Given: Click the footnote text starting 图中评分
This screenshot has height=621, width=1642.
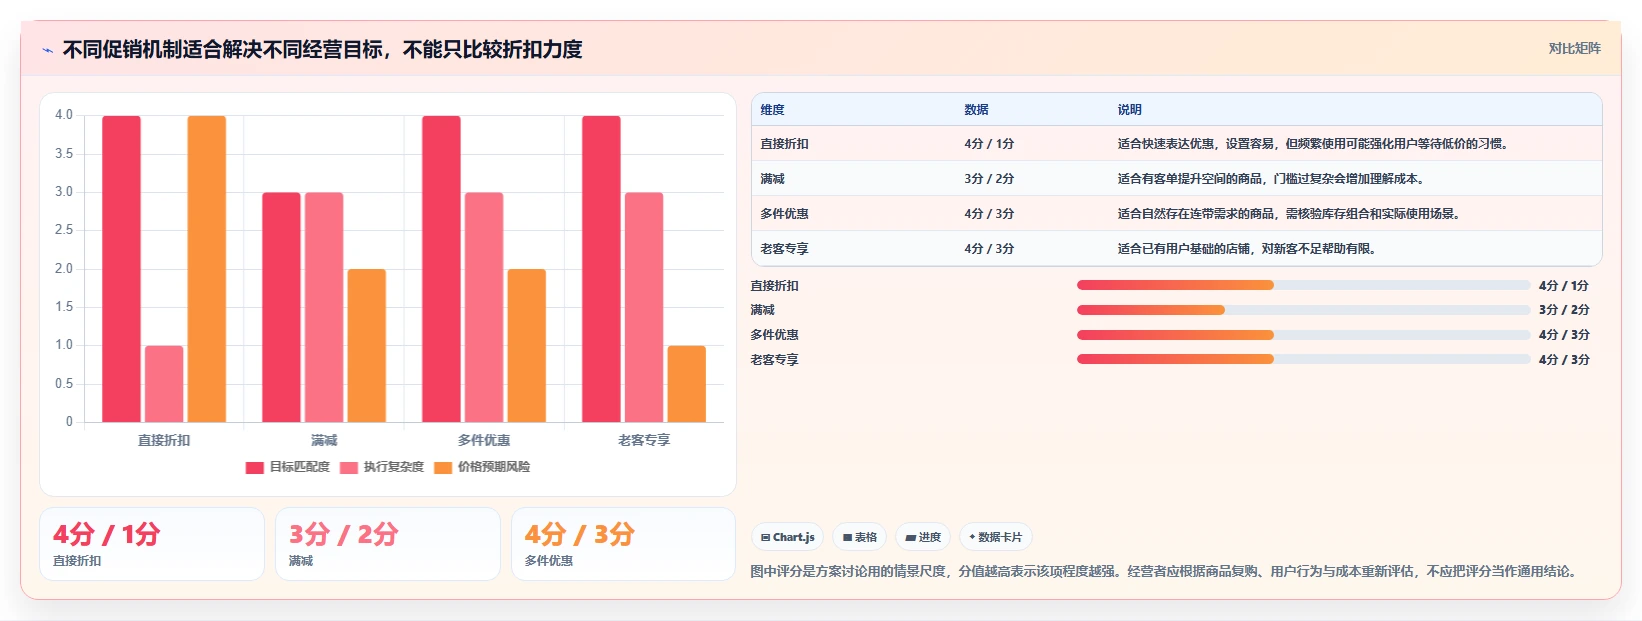Looking at the screenshot, I should point(1166,572).
